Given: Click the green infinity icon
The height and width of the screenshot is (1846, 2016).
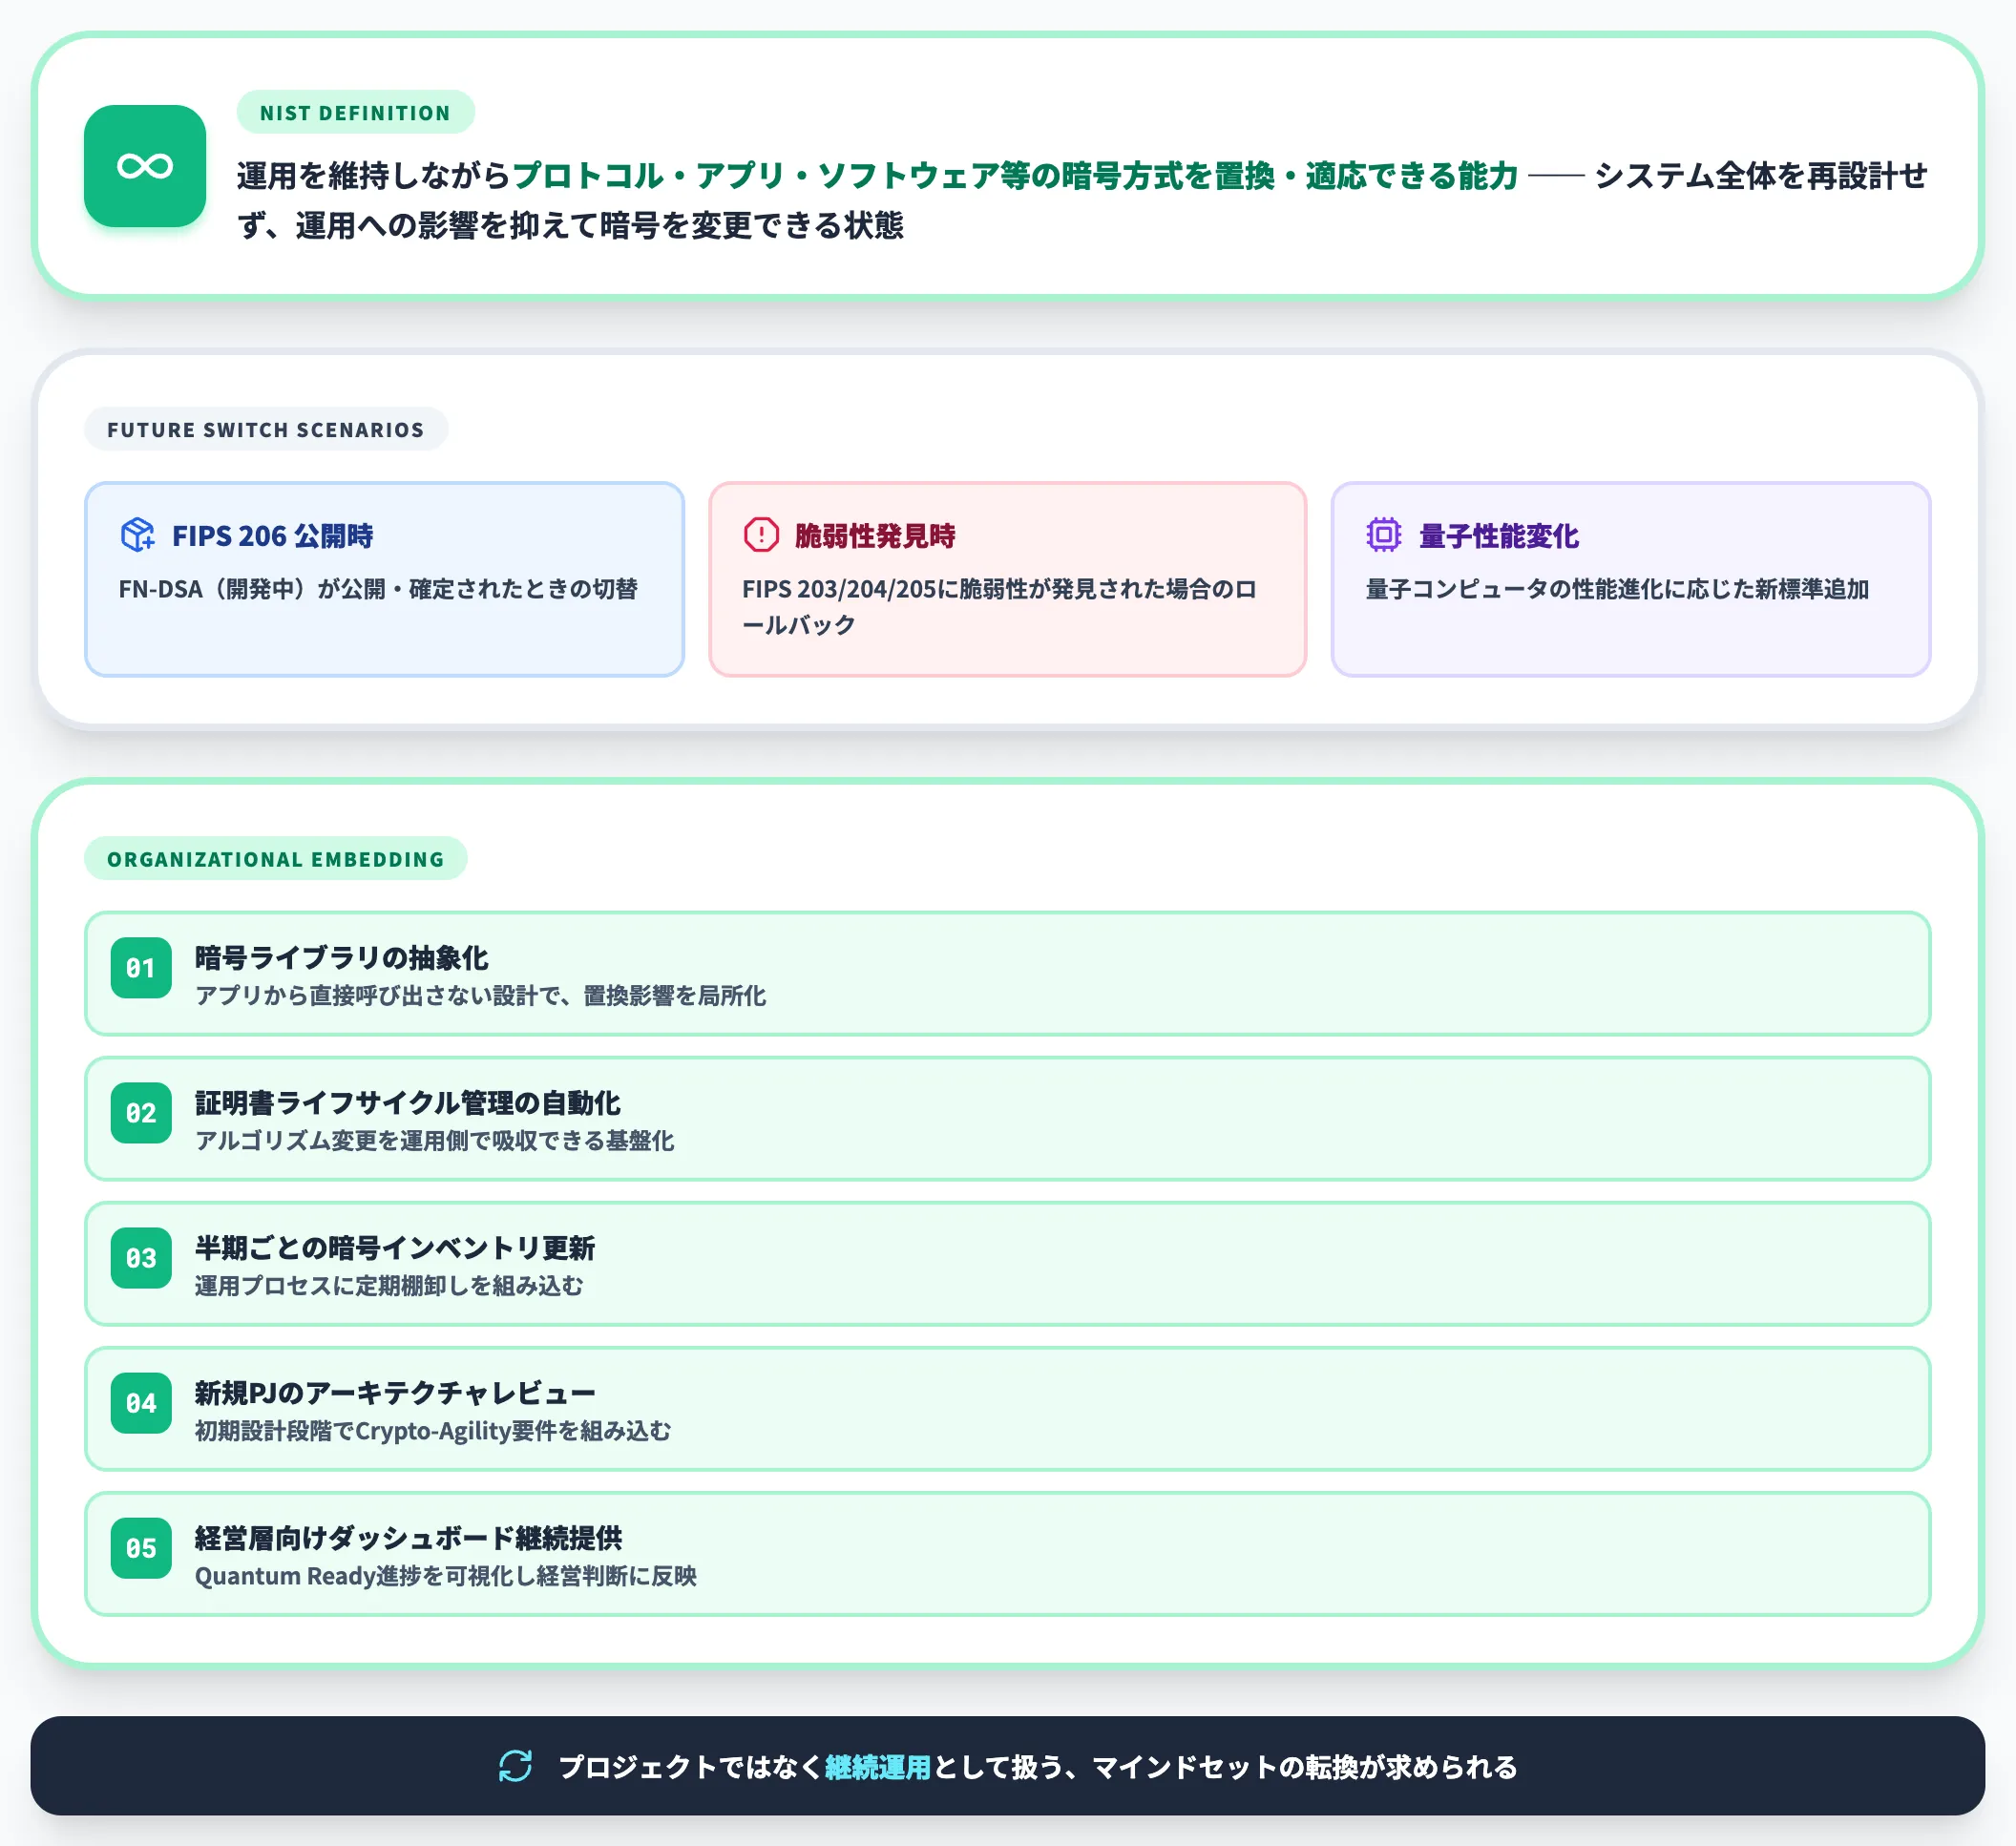Looking at the screenshot, I should coord(145,166).
